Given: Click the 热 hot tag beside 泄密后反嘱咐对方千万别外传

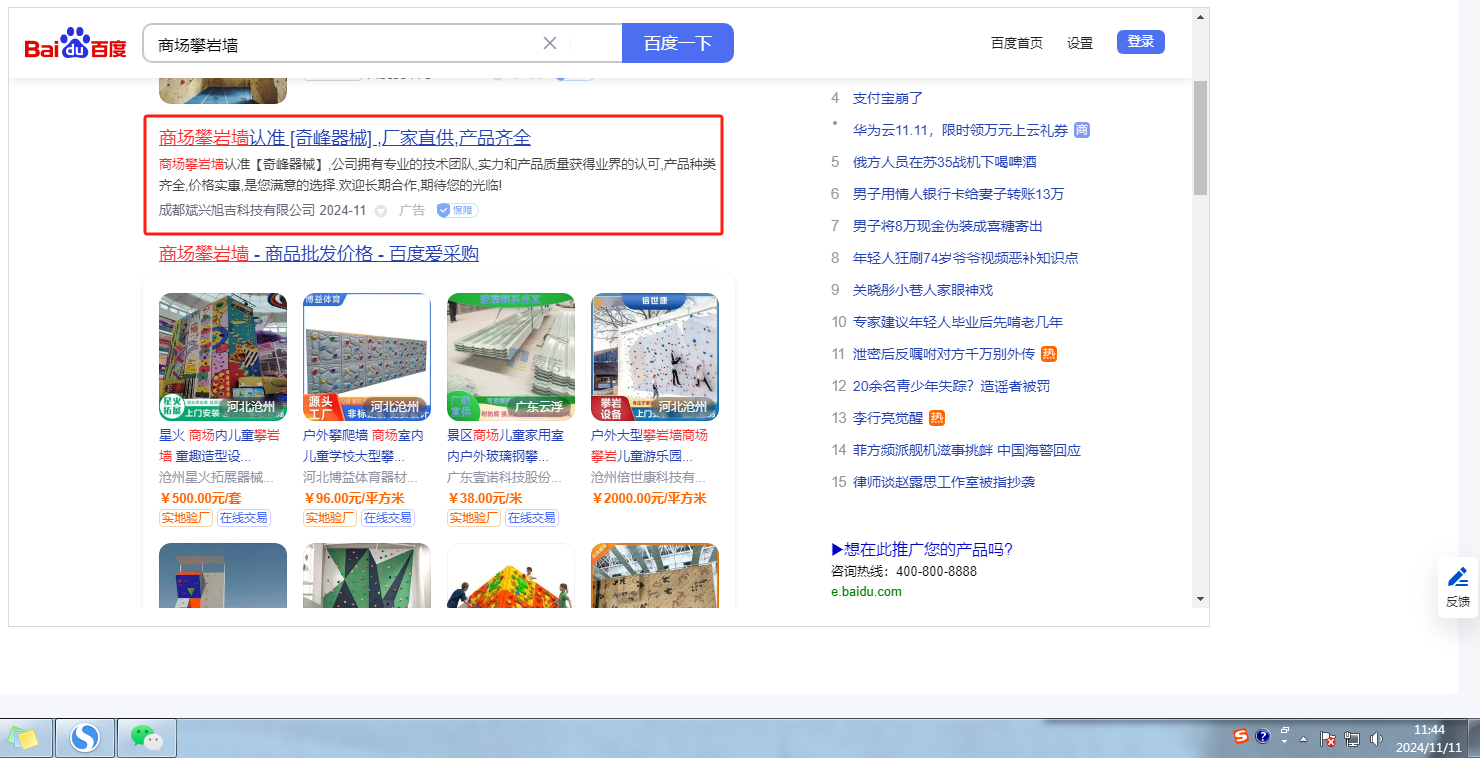Looking at the screenshot, I should 1049,354.
